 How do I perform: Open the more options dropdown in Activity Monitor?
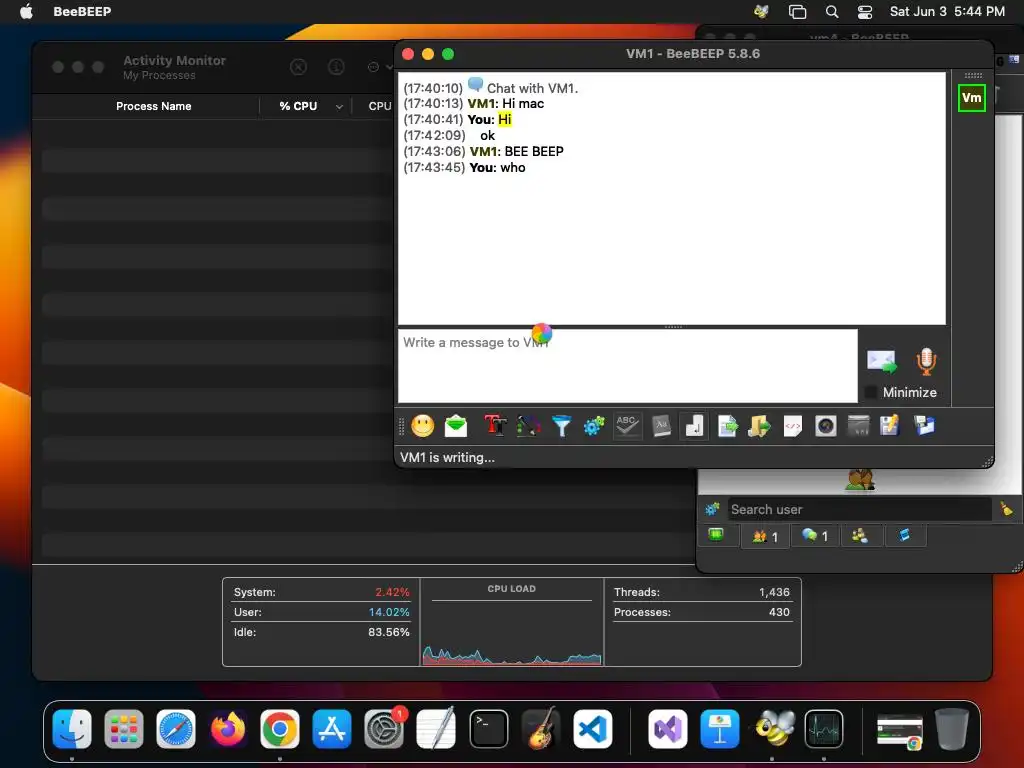pyautogui.click(x=379, y=67)
